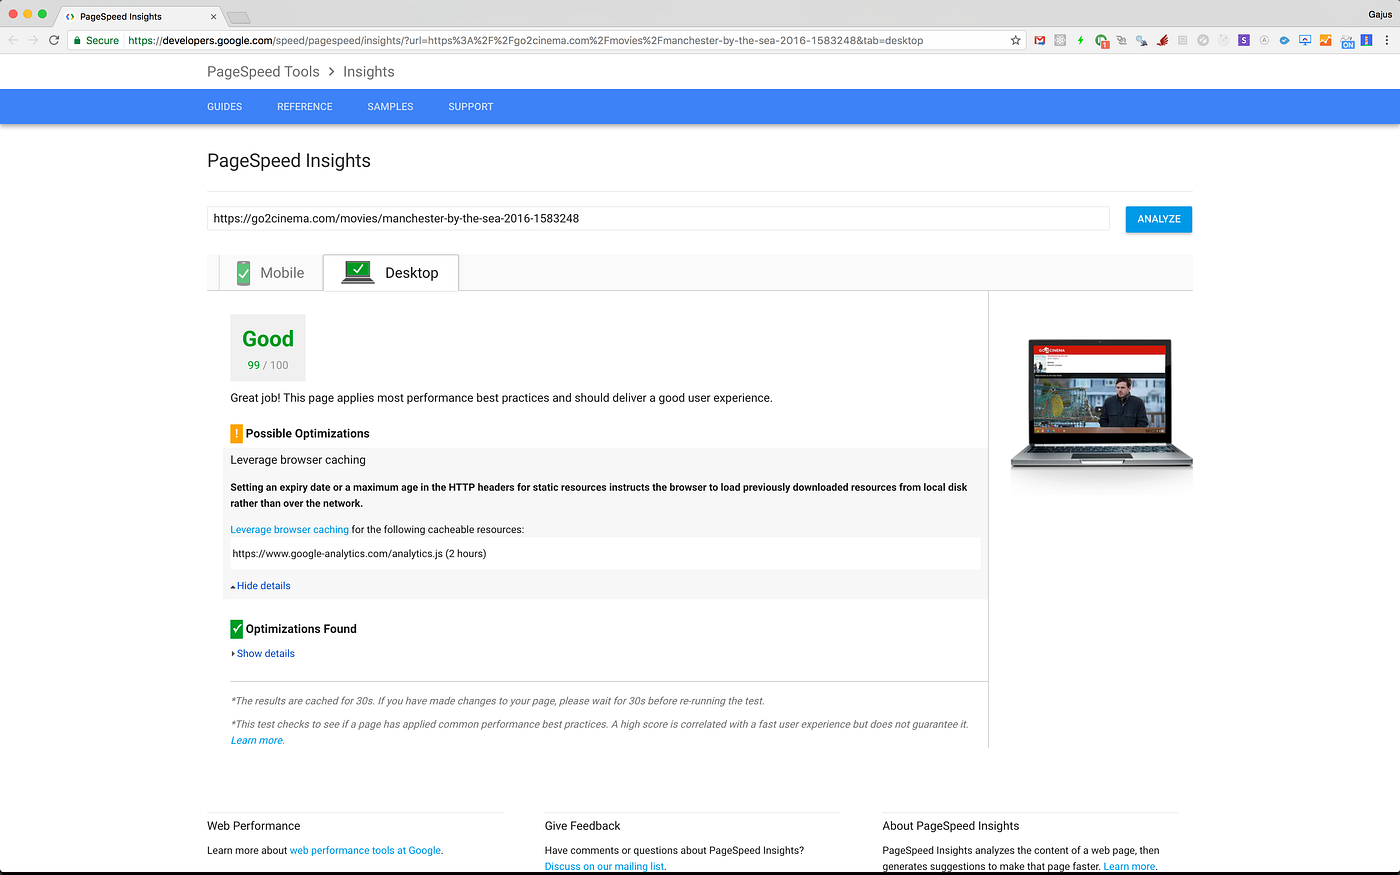
Task: Select the Desktop tab
Action: 391,273
